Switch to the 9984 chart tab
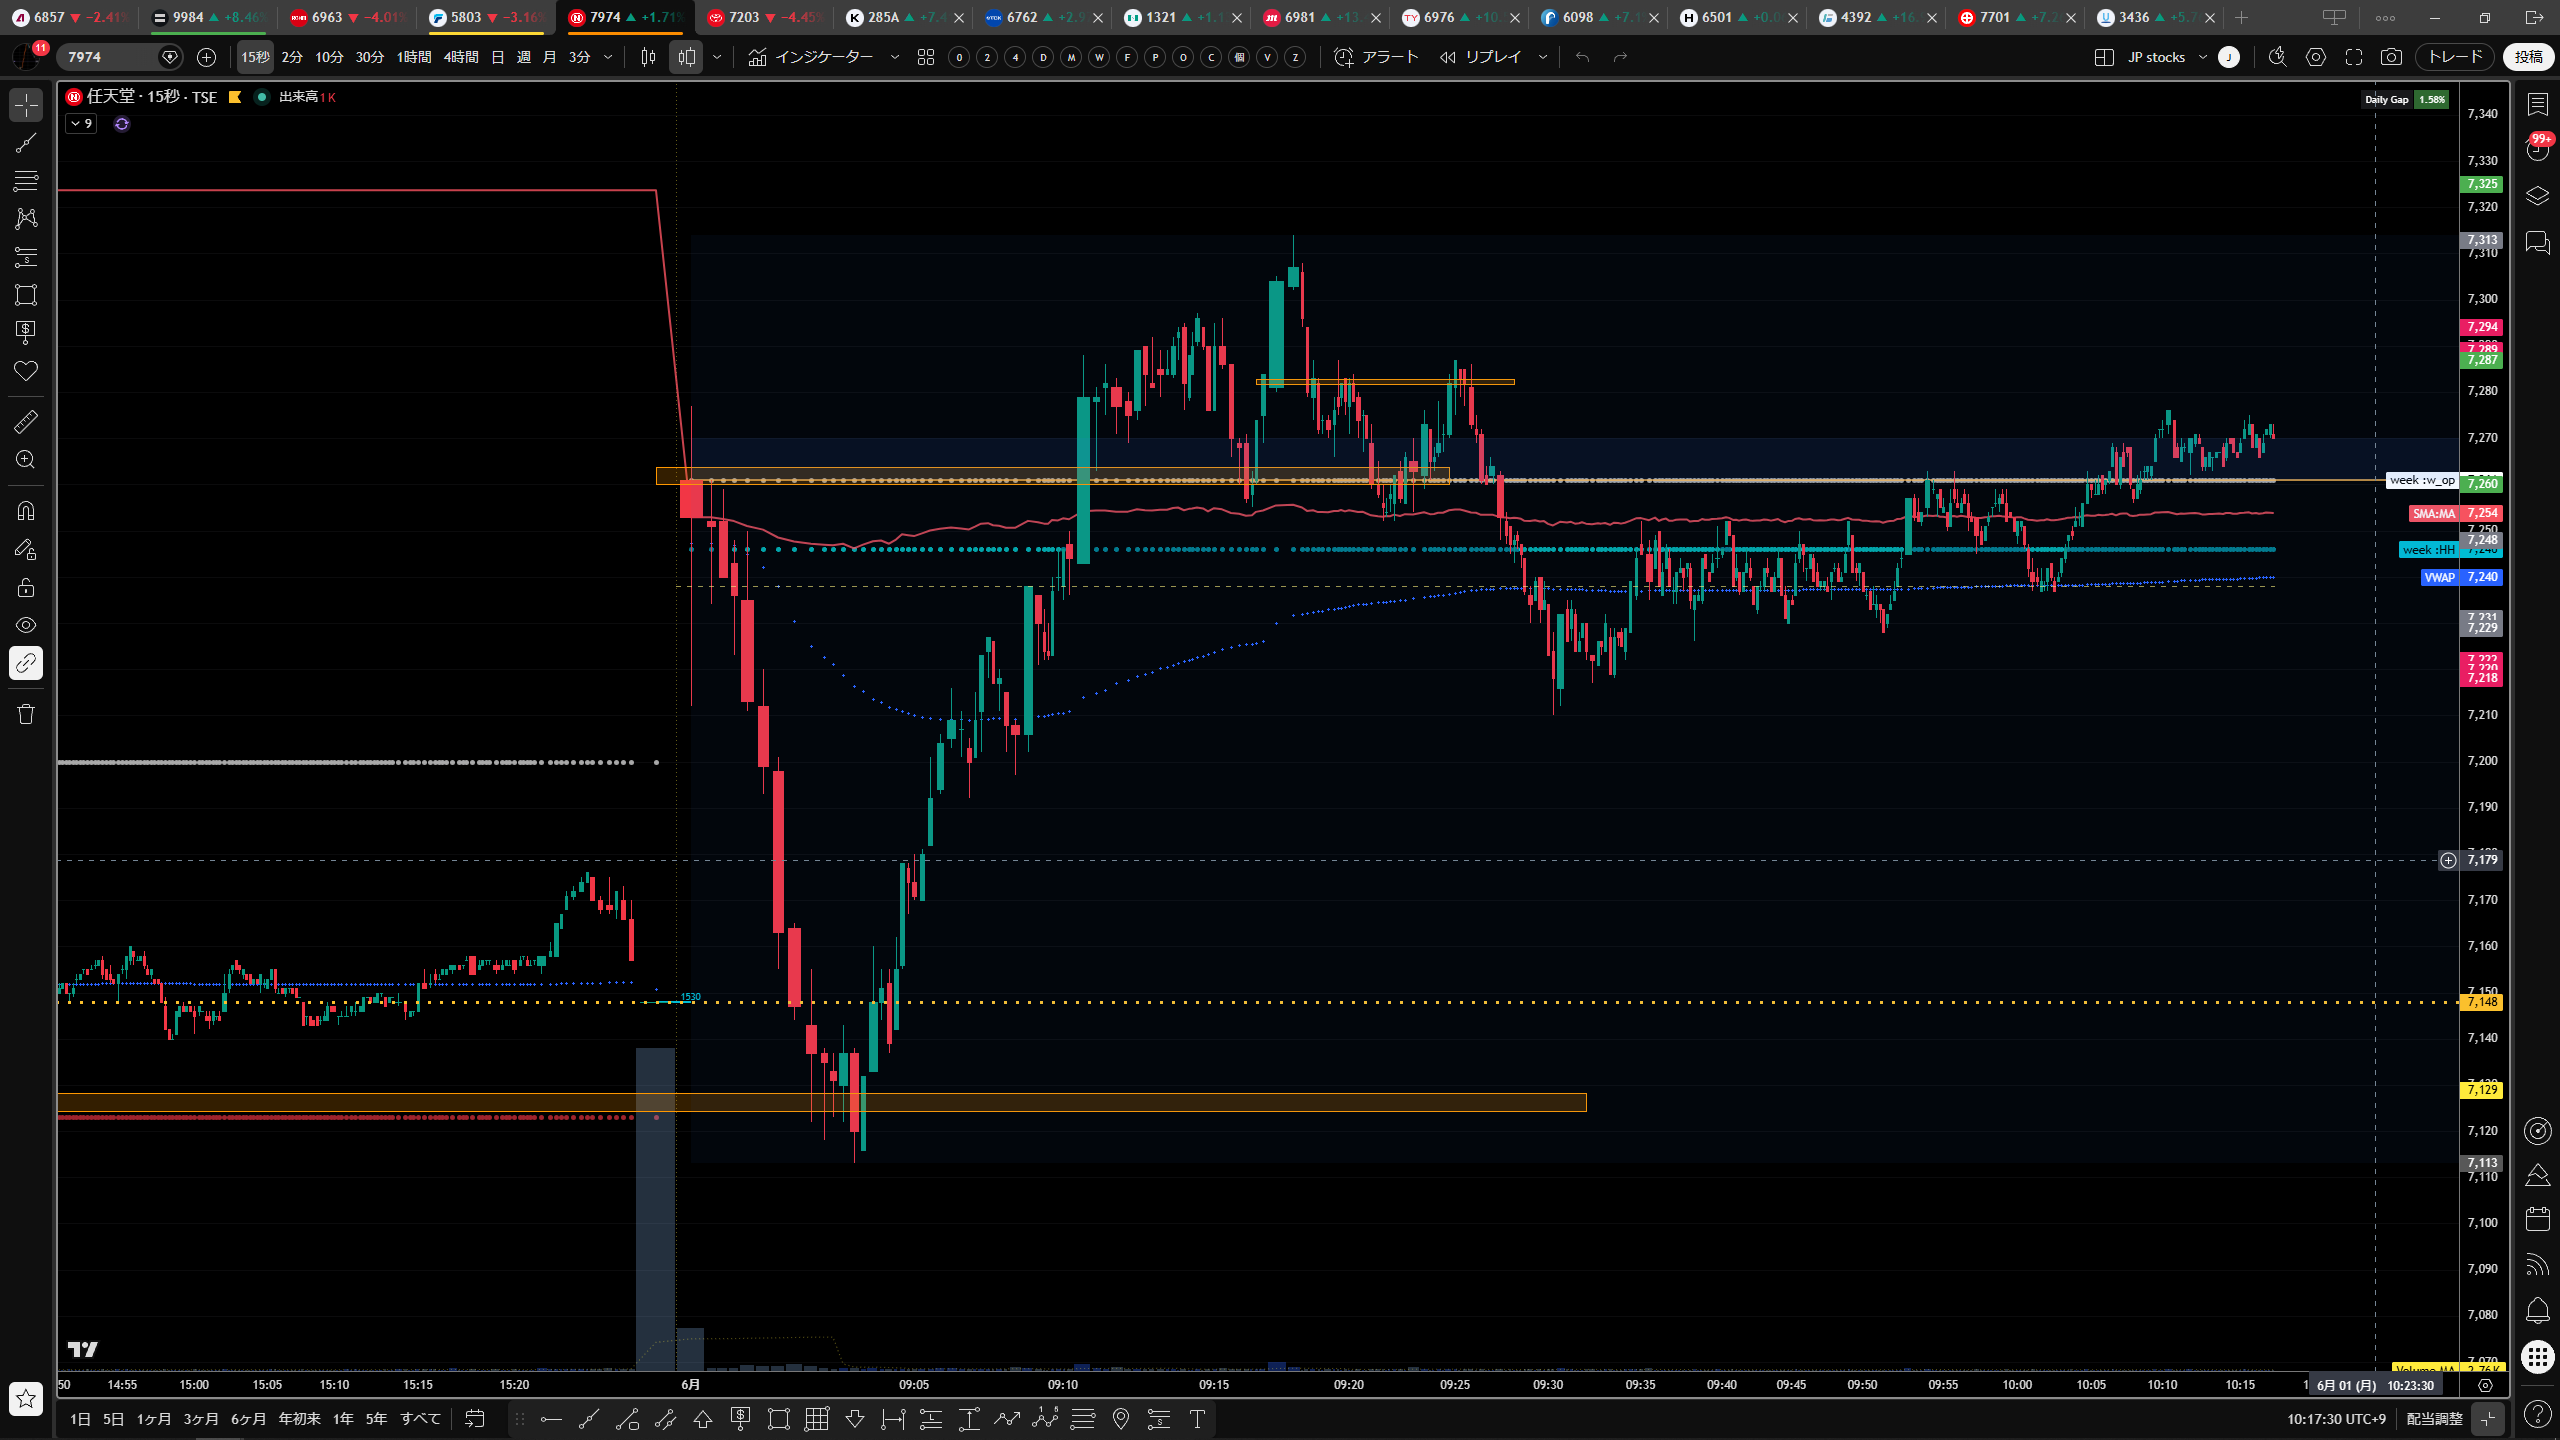Viewport: 2560px width, 1440px height. (x=207, y=17)
